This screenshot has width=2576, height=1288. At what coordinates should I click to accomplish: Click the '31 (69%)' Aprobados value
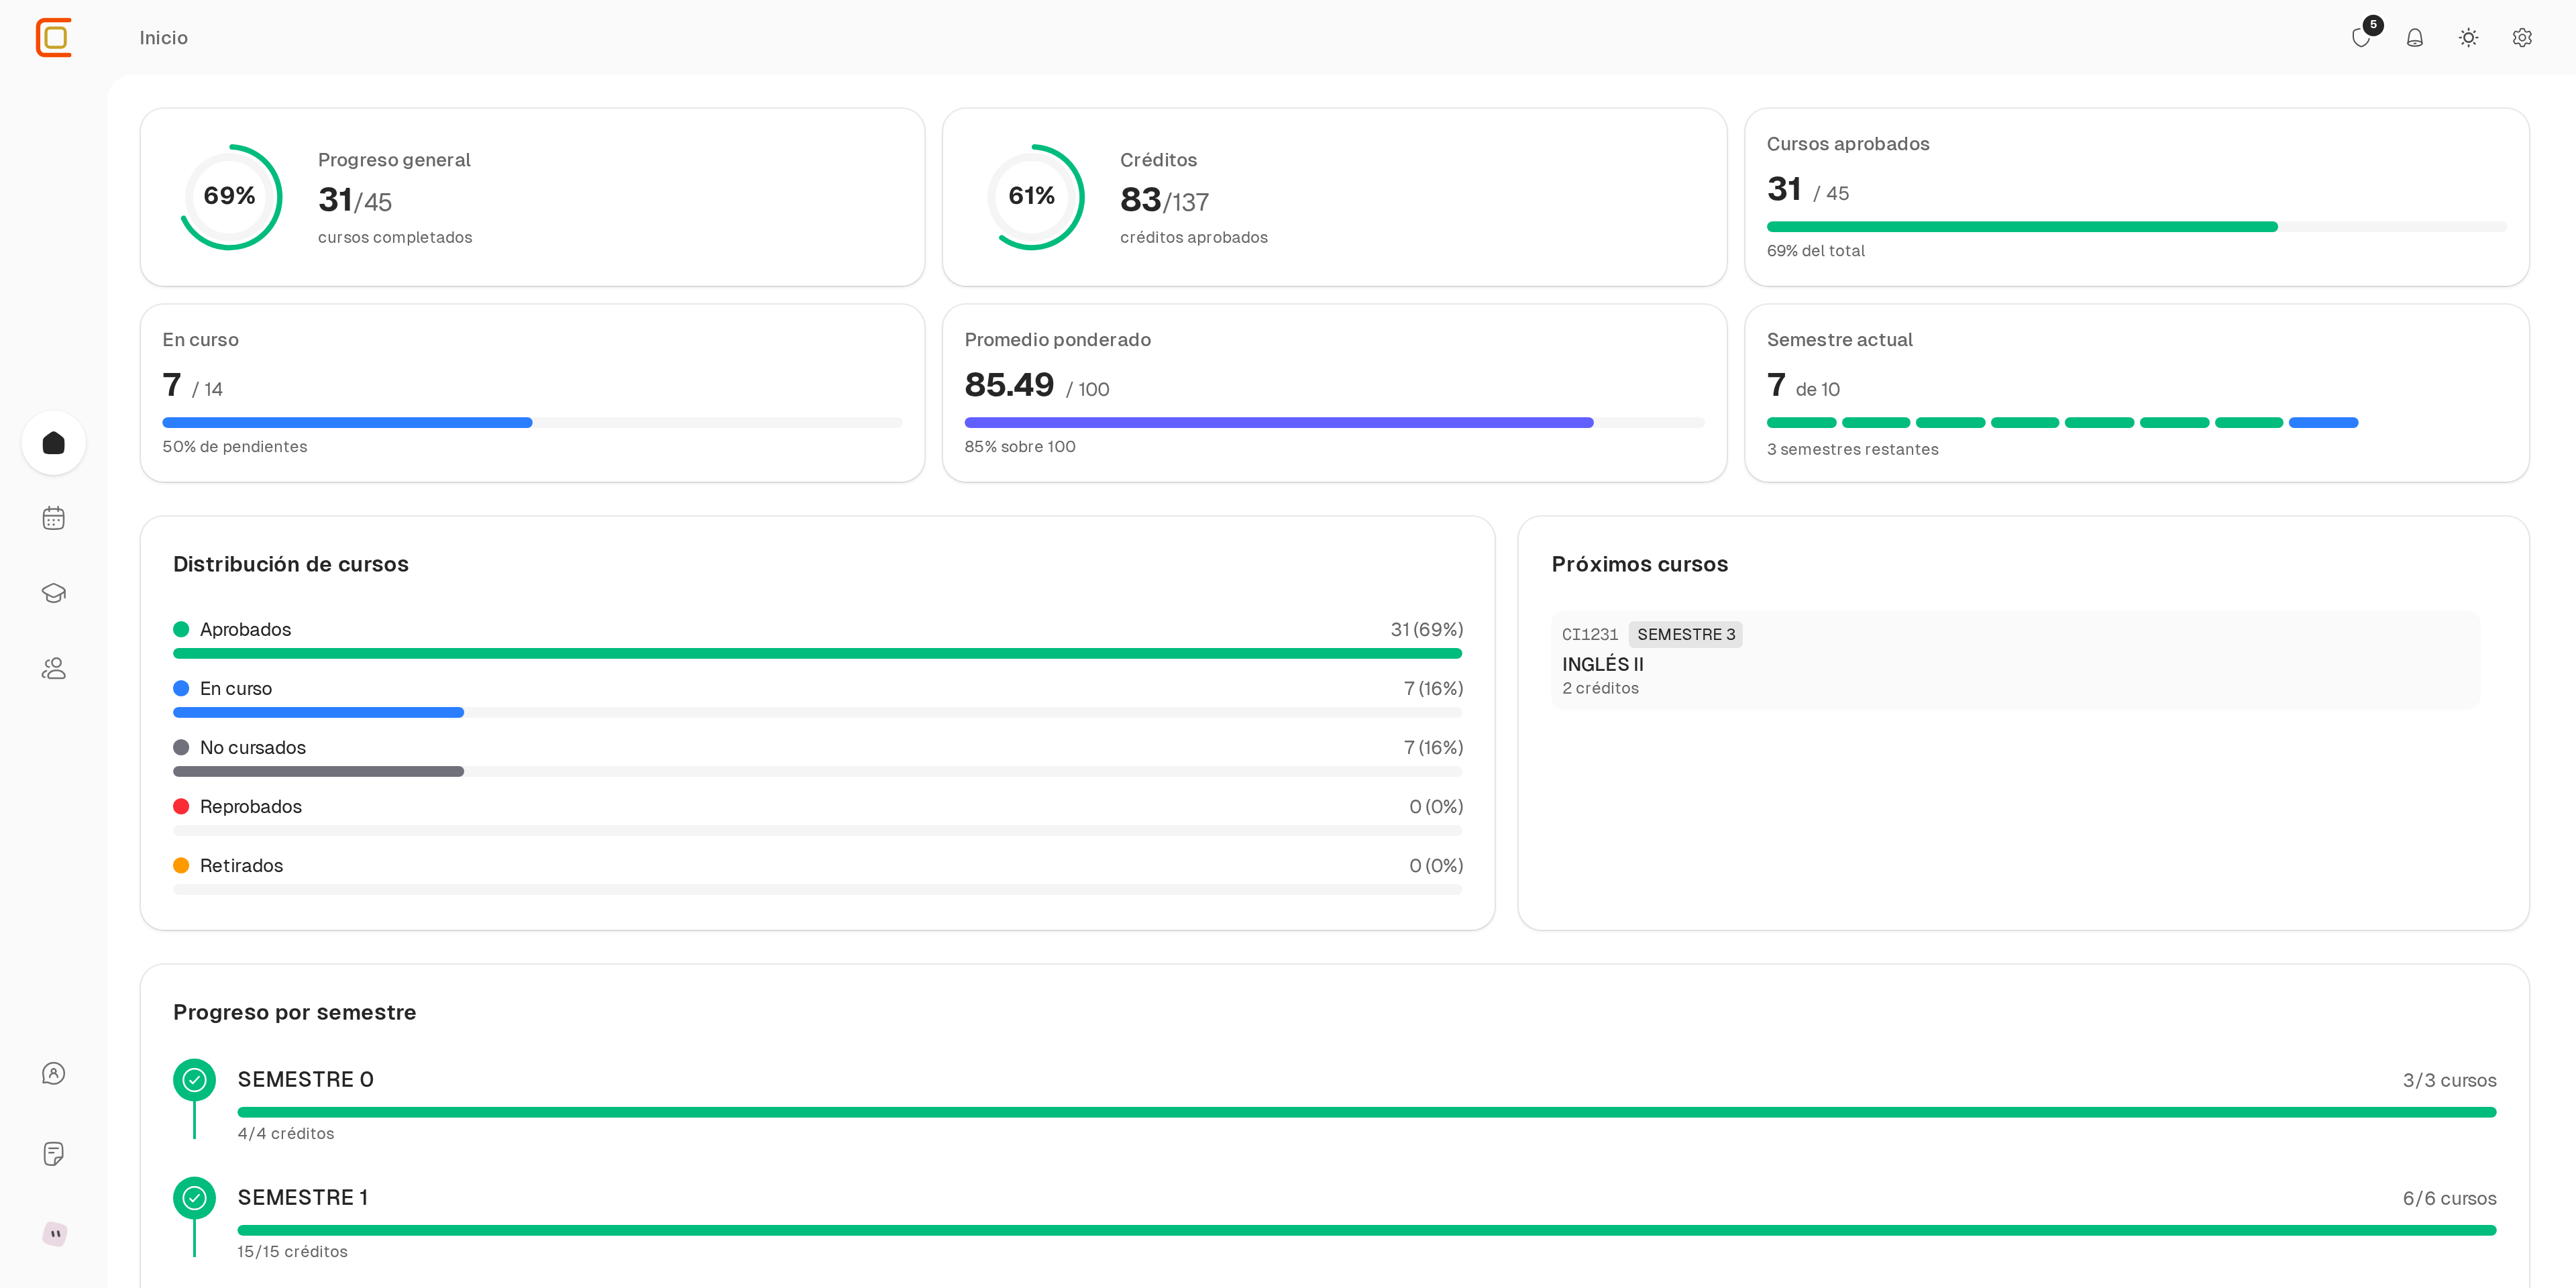1426,629
